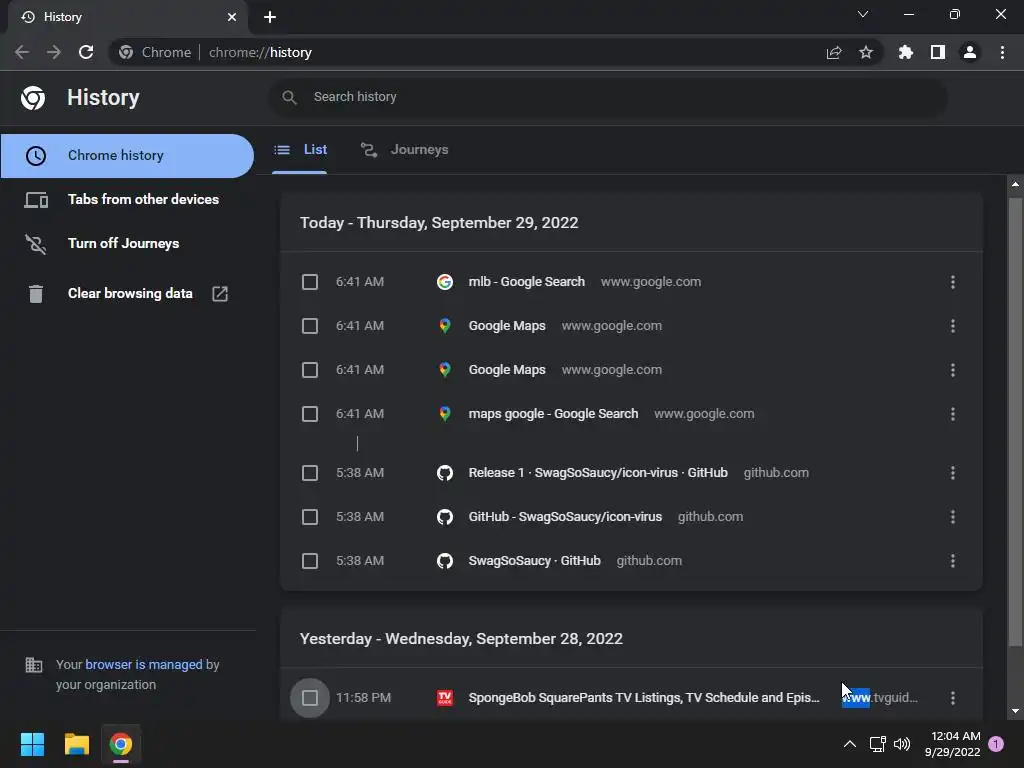Click the back navigation arrow
This screenshot has height=768, width=1024.
click(22, 52)
